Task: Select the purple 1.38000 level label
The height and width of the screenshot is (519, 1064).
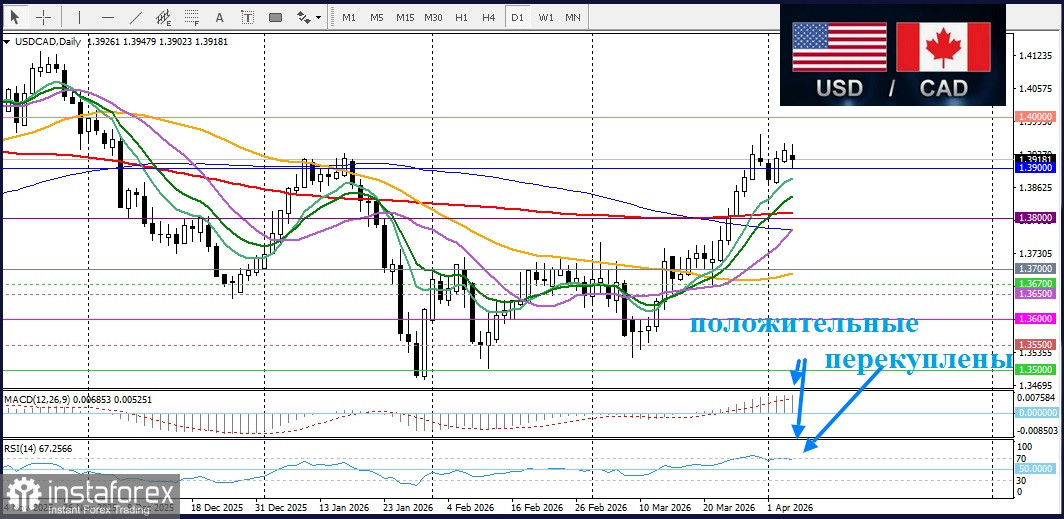Action: coord(1036,218)
